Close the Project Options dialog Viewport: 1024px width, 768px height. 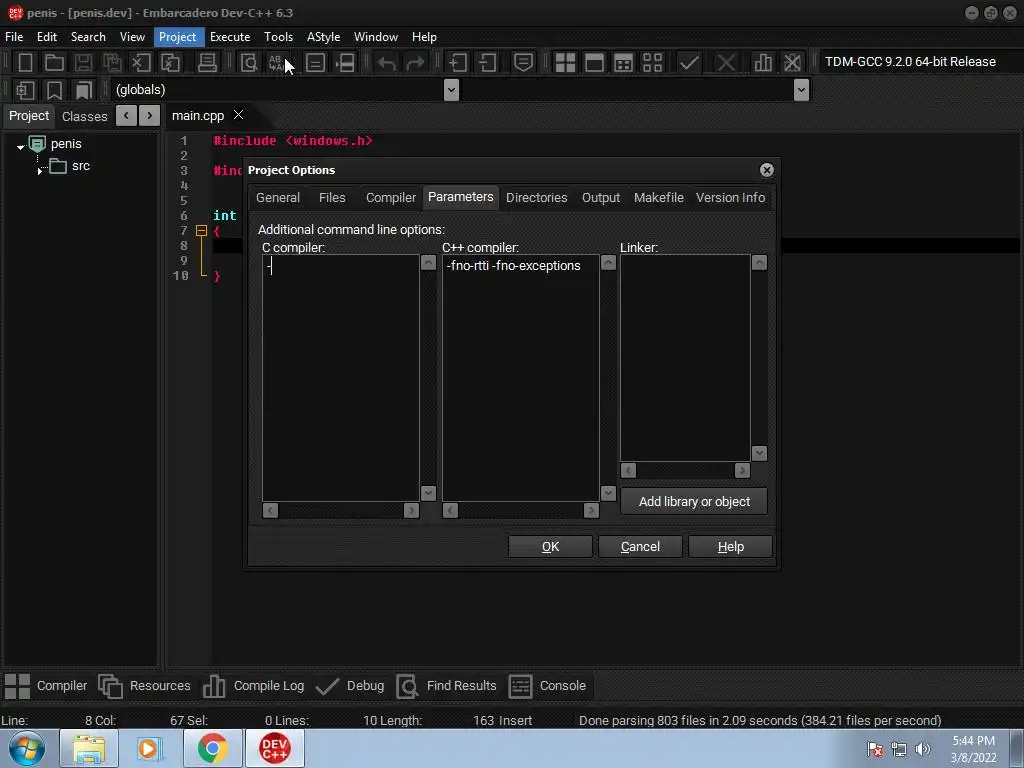(767, 170)
